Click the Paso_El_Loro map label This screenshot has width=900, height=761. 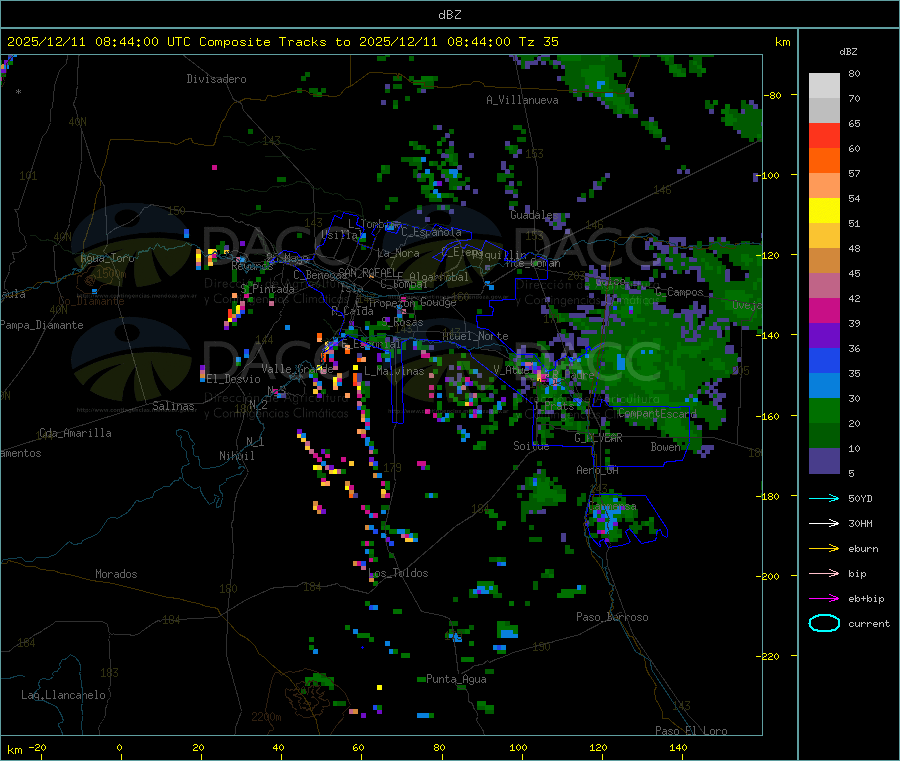coord(691,731)
